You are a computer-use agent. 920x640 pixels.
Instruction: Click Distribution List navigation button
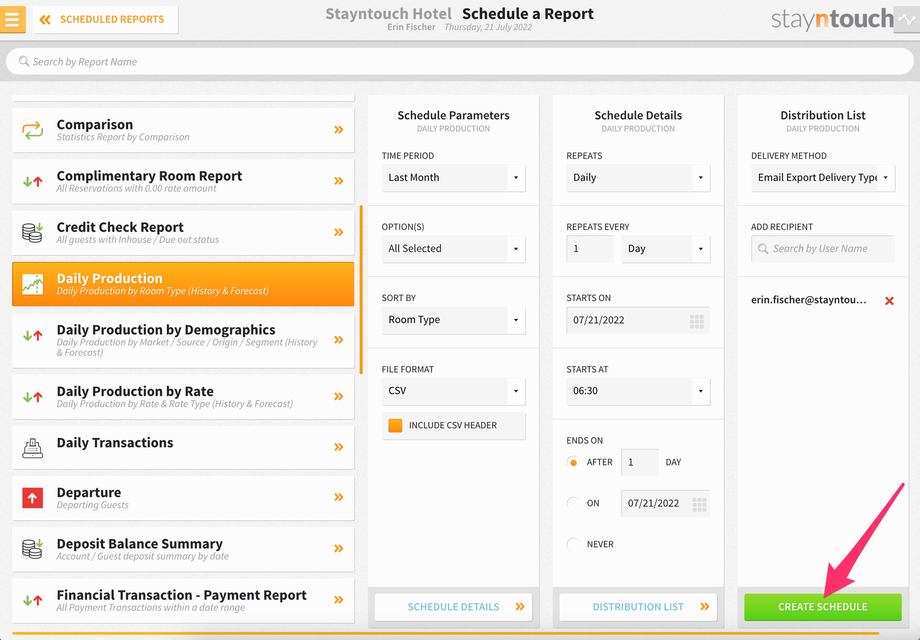(x=638, y=607)
